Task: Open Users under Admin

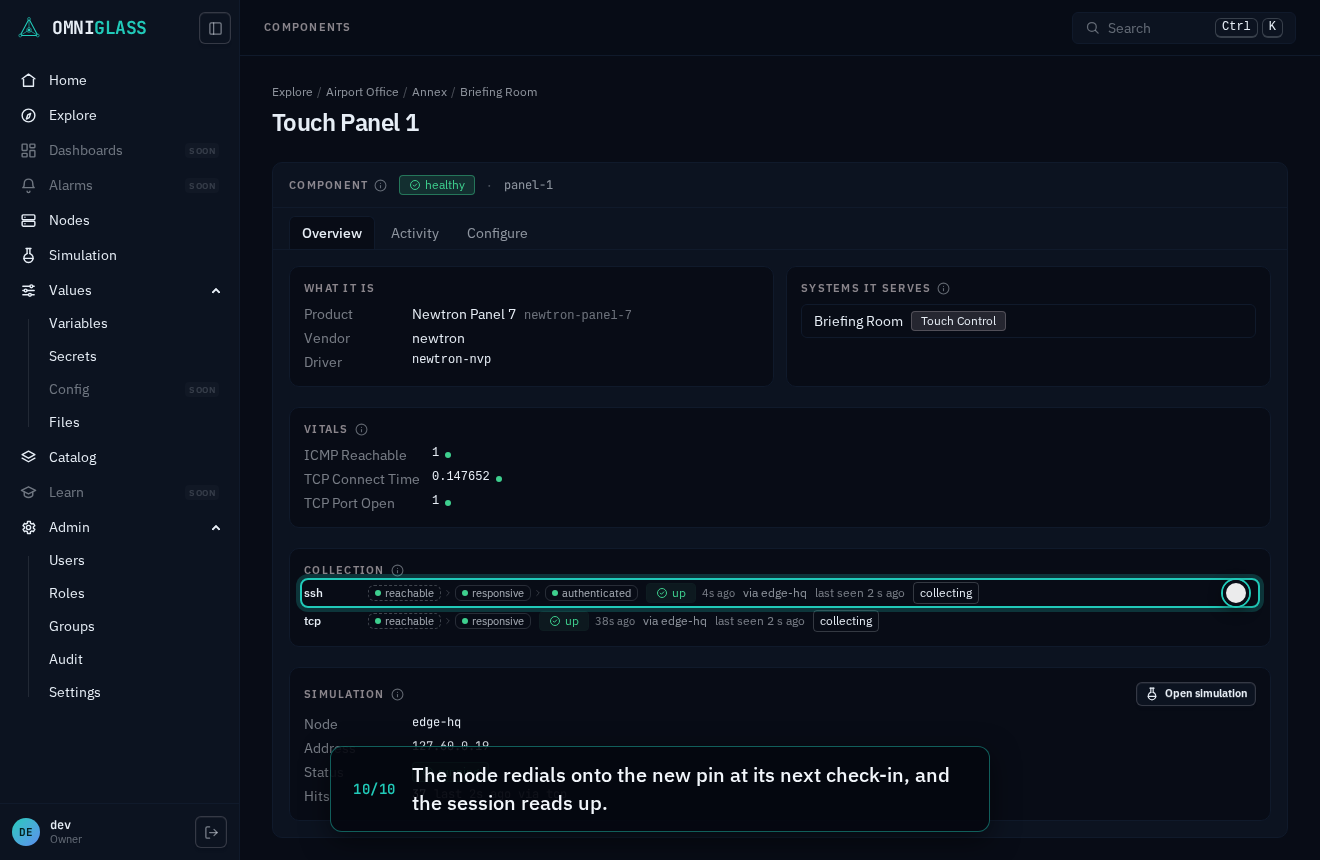Action: pyautogui.click(x=67, y=560)
